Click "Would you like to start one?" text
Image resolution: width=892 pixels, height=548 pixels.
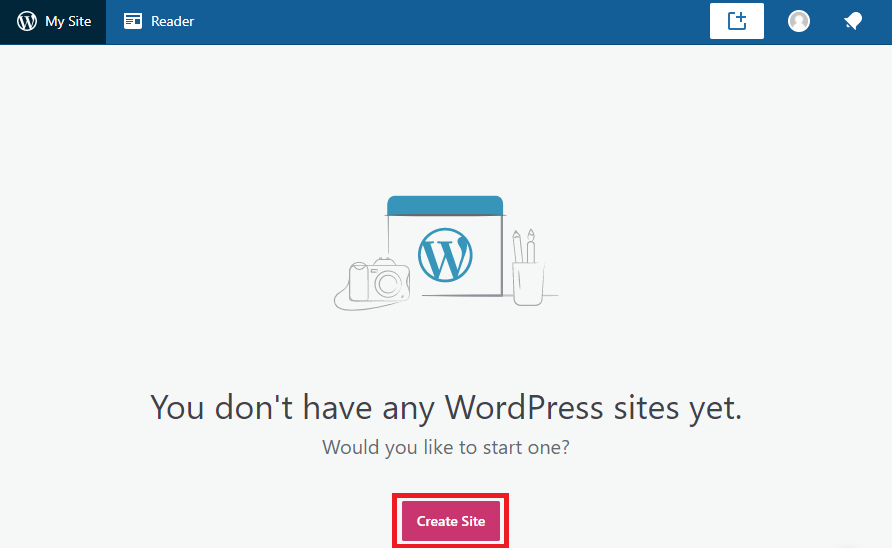pos(446,447)
